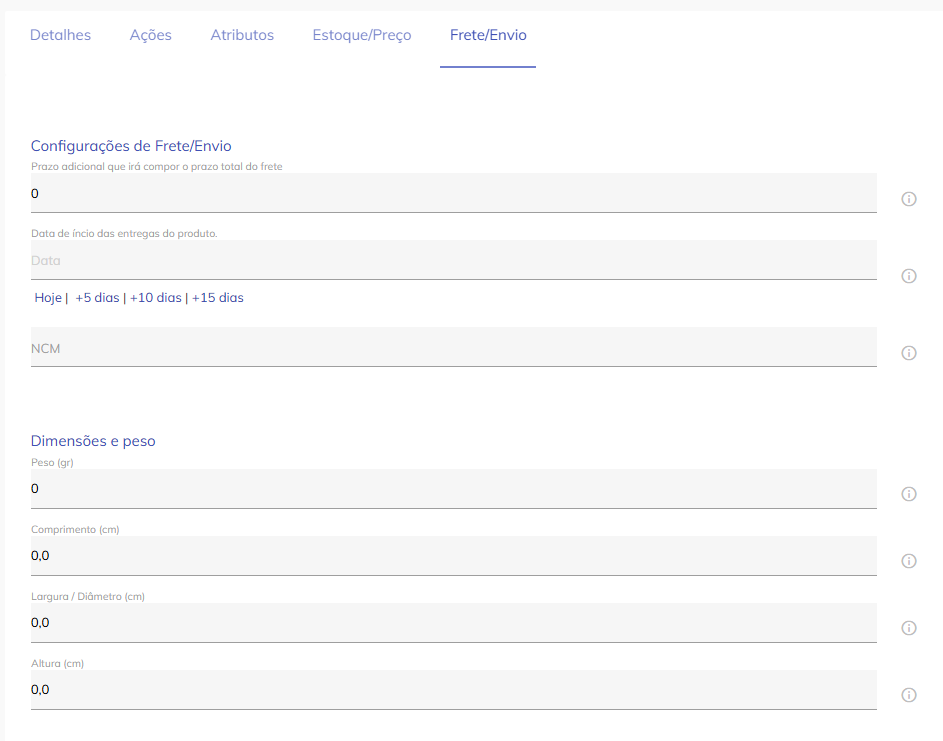
Task: Open the Ações tab
Action: tap(151, 35)
